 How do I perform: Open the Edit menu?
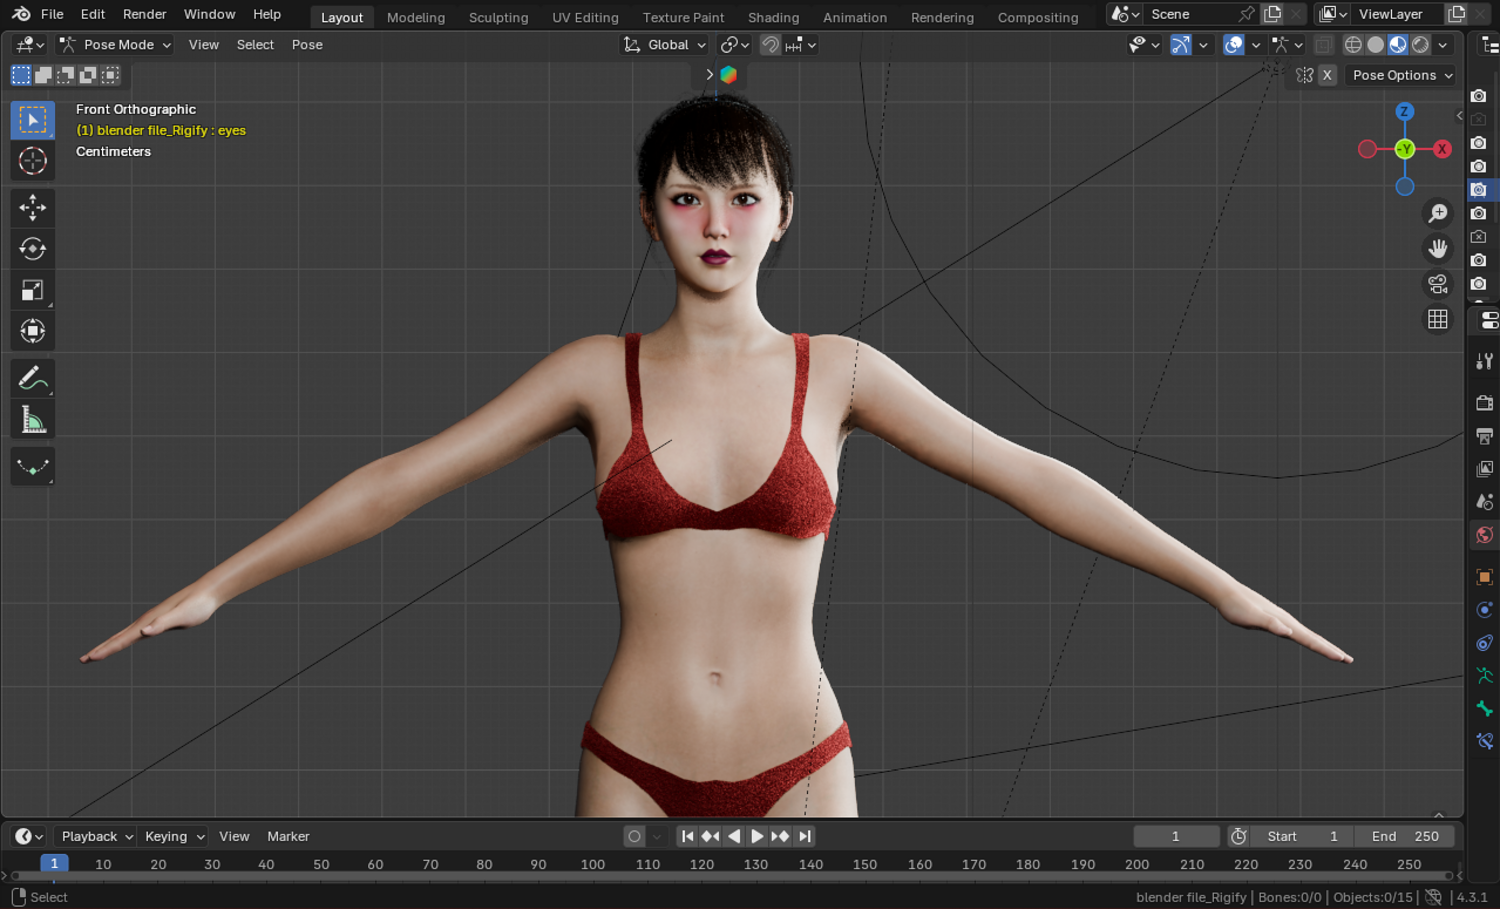tap(93, 14)
